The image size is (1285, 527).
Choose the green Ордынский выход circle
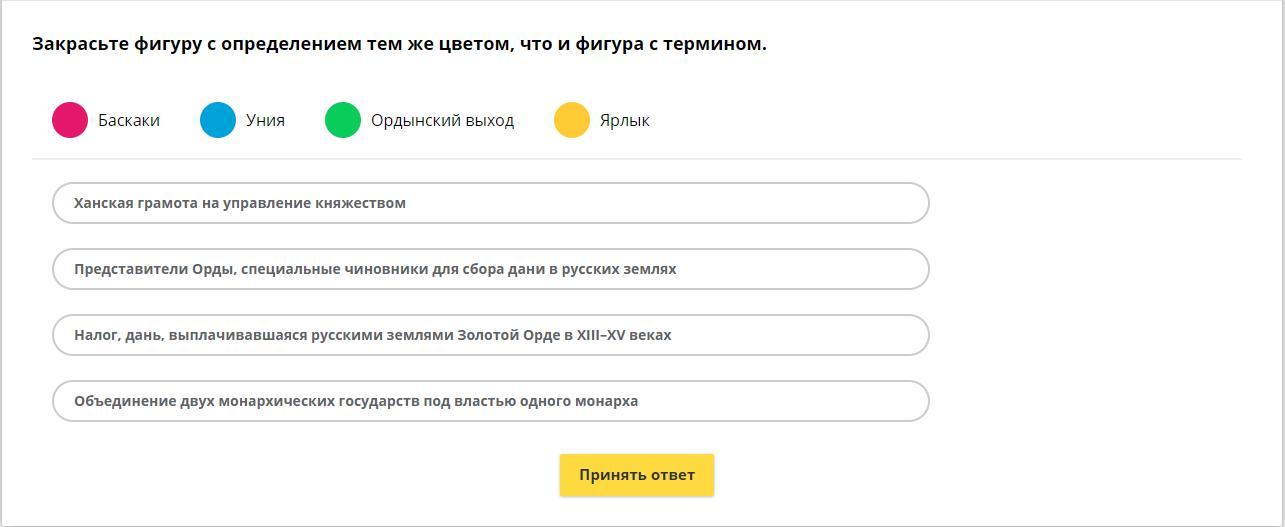(343, 120)
